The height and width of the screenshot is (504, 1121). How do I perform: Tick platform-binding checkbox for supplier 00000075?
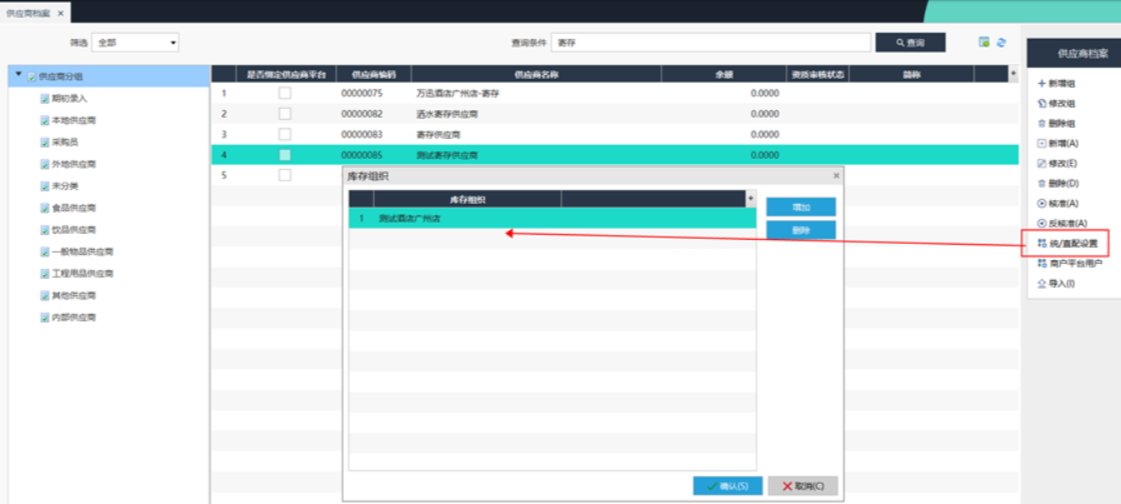point(285,93)
